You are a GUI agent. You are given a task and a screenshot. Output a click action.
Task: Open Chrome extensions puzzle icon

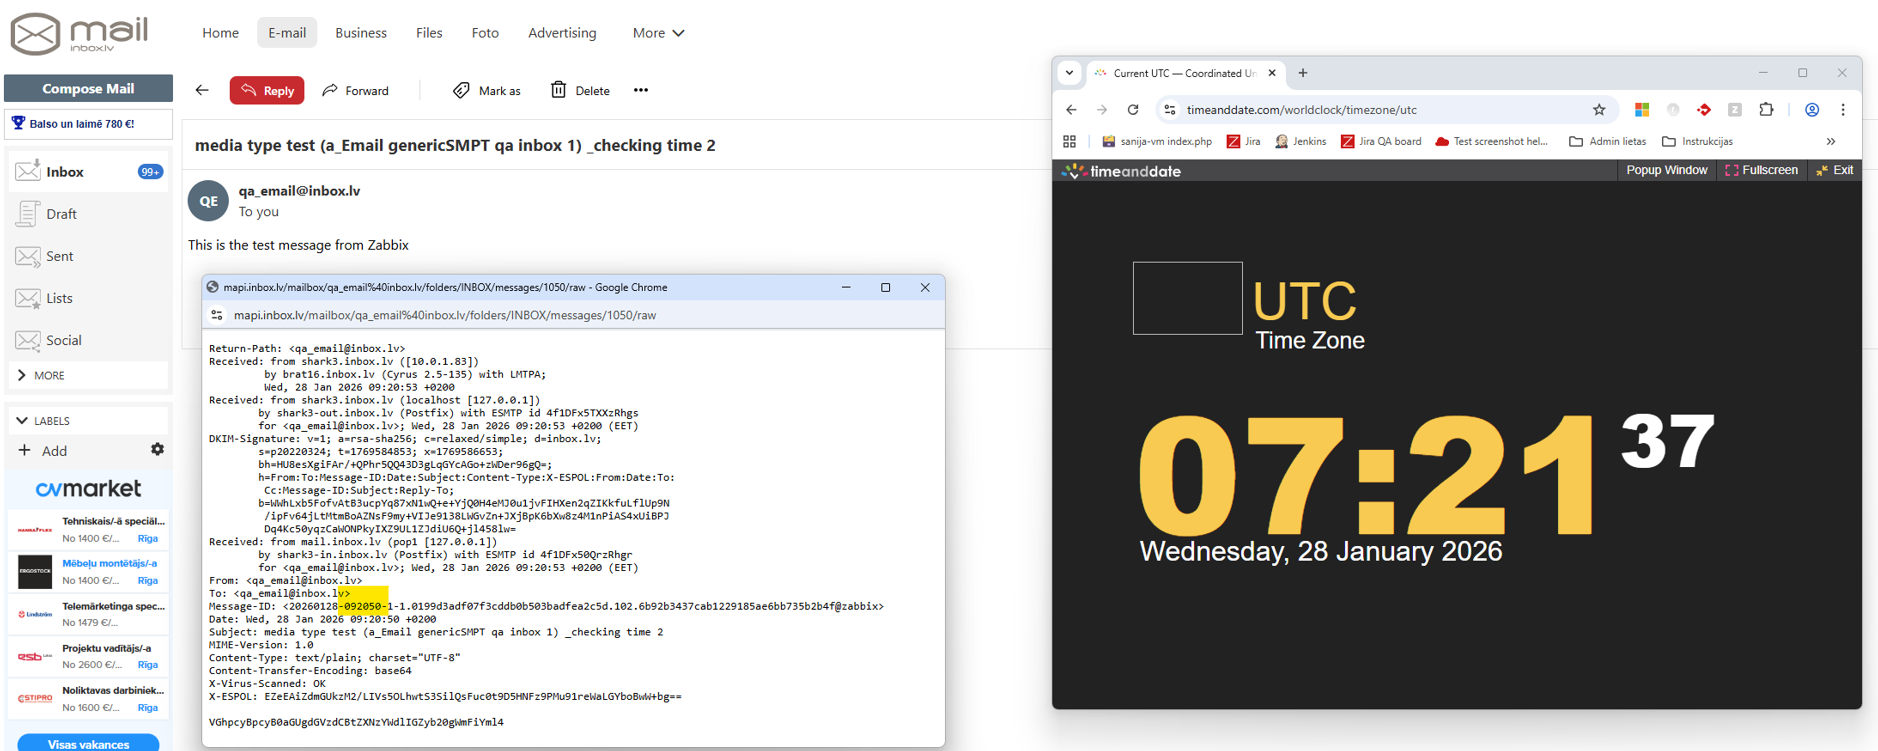(1766, 110)
